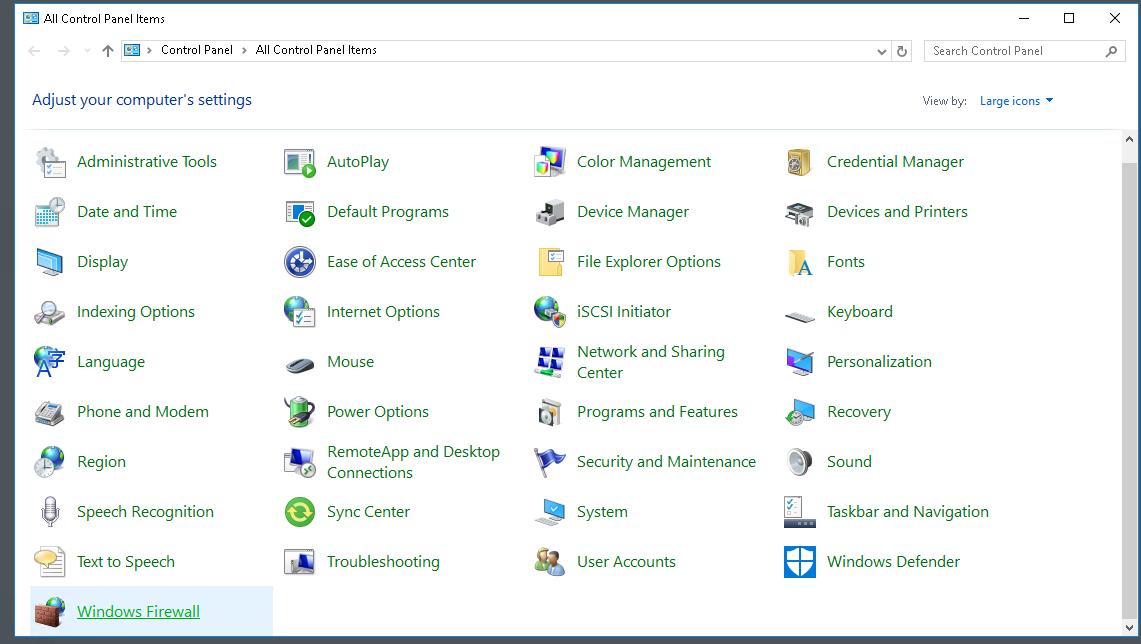Expand the View by Large icons dropdown
Screen dimensions: 1141x644
click(1017, 101)
